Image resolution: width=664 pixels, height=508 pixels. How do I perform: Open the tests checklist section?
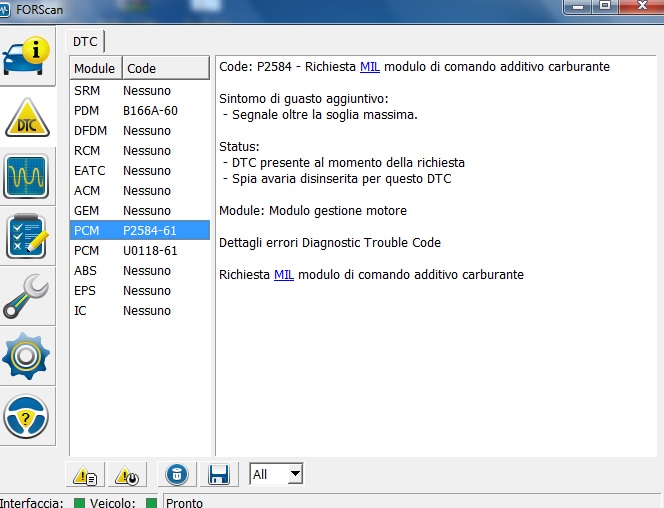point(28,237)
